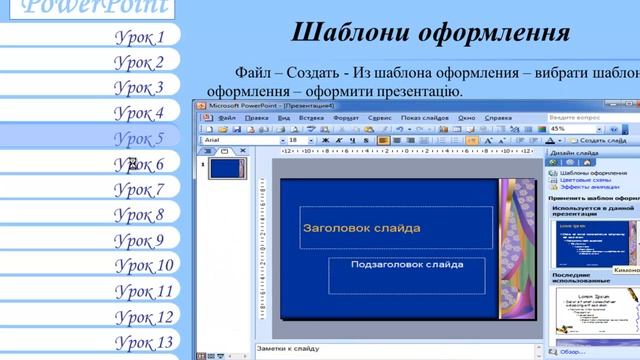
Task: Click the Paste clipboard icon
Action: [x=369, y=129]
